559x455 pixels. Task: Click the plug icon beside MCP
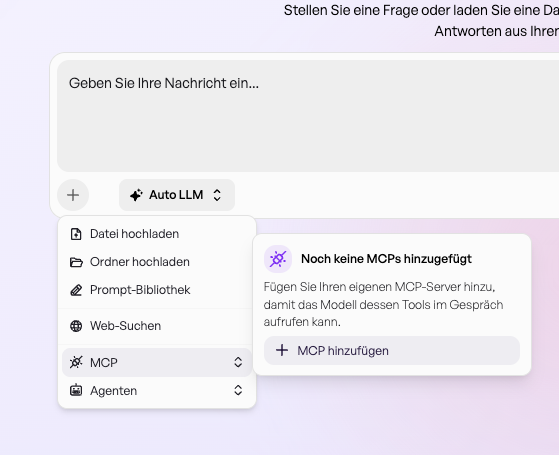[x=76, y=362]
